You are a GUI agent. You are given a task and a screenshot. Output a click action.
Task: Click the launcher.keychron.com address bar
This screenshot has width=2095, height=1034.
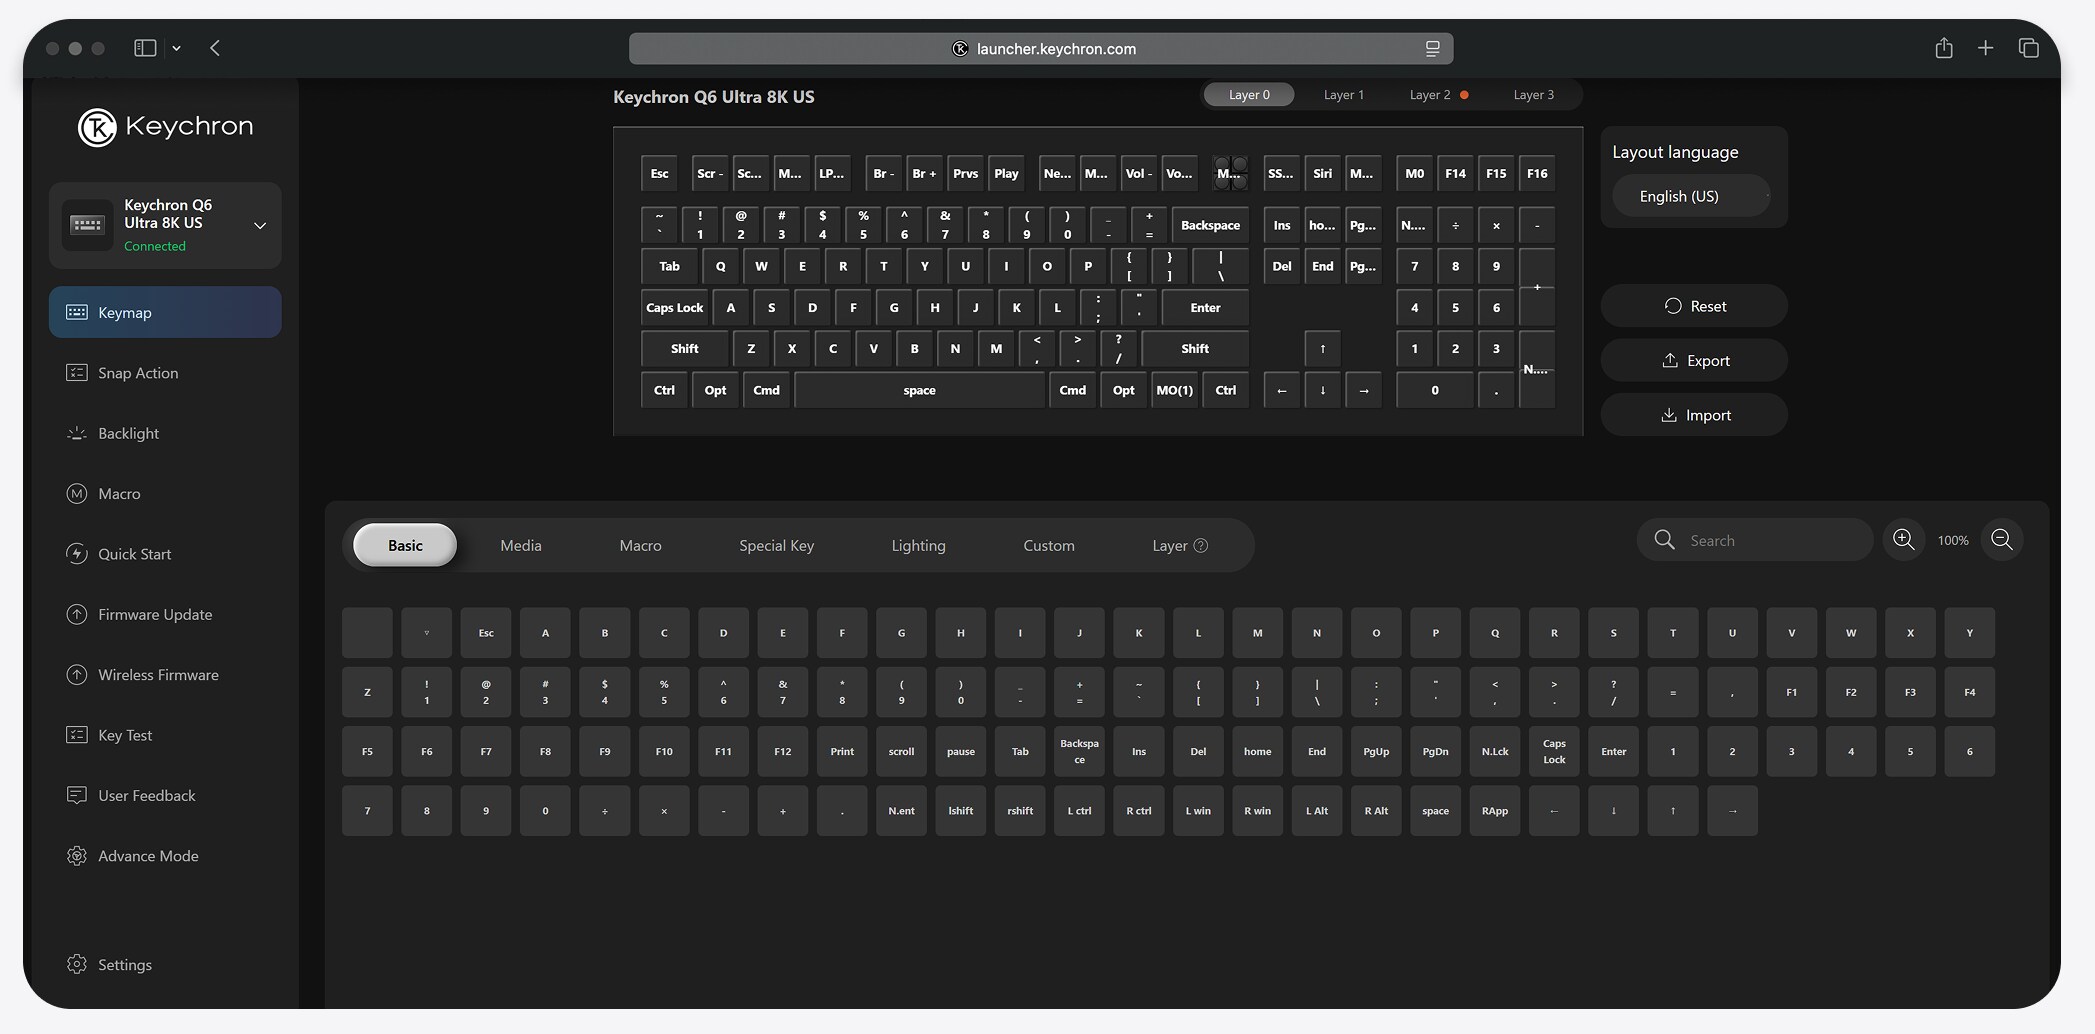click(x=1040, y=48)
